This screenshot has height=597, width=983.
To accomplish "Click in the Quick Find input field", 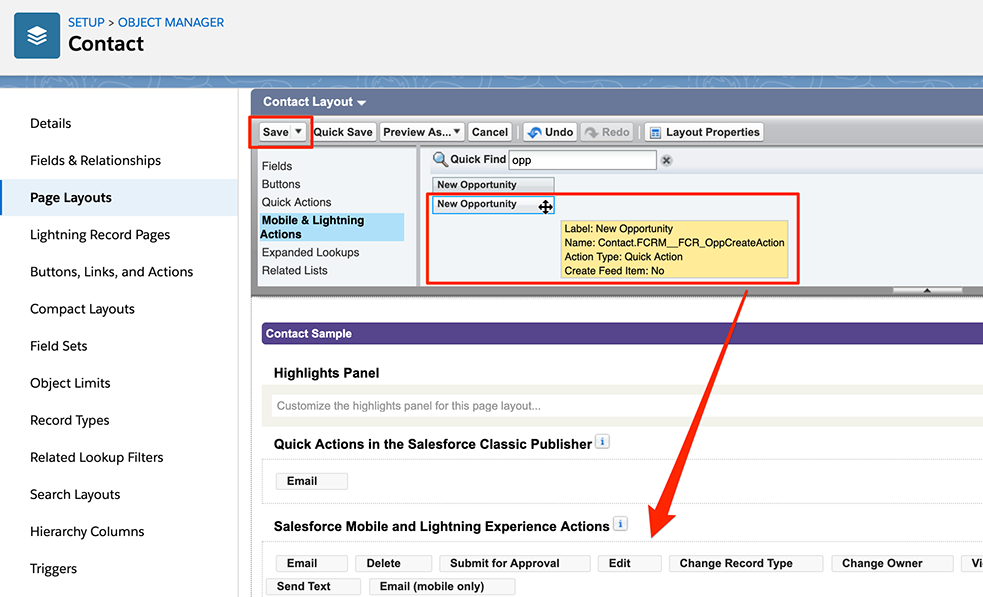I will pos(582,160).
